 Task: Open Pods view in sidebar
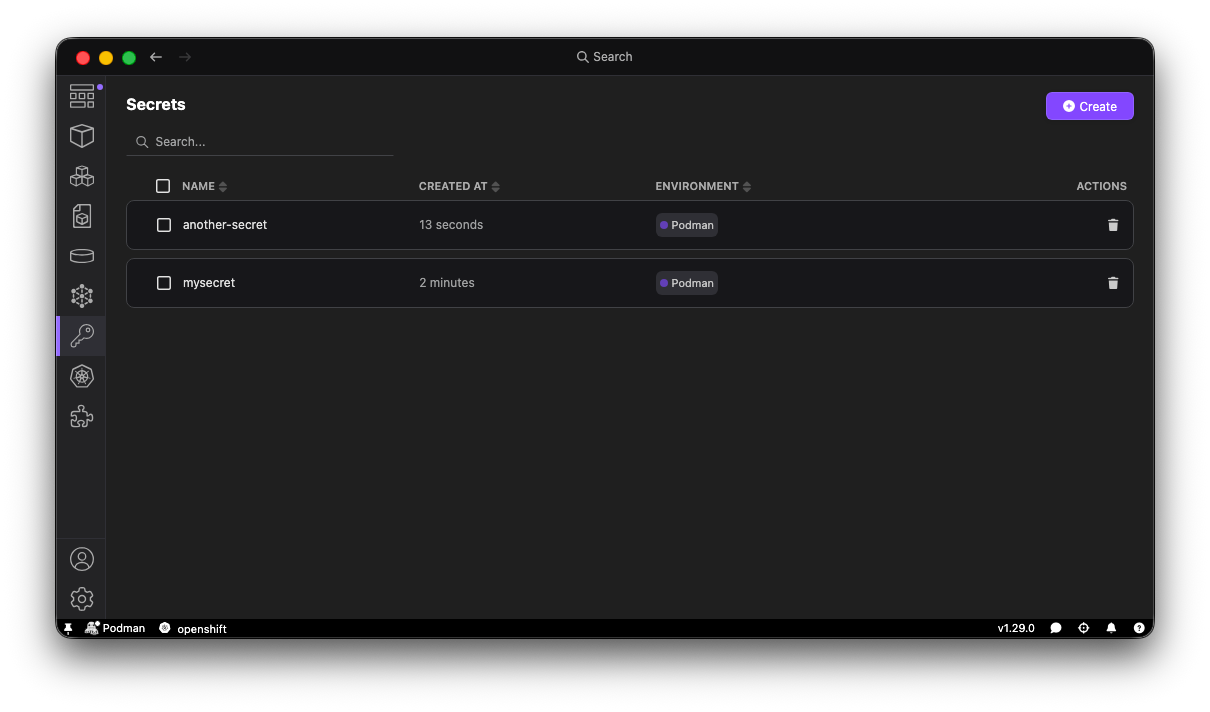pyautogui.click(x=82, y=176)
